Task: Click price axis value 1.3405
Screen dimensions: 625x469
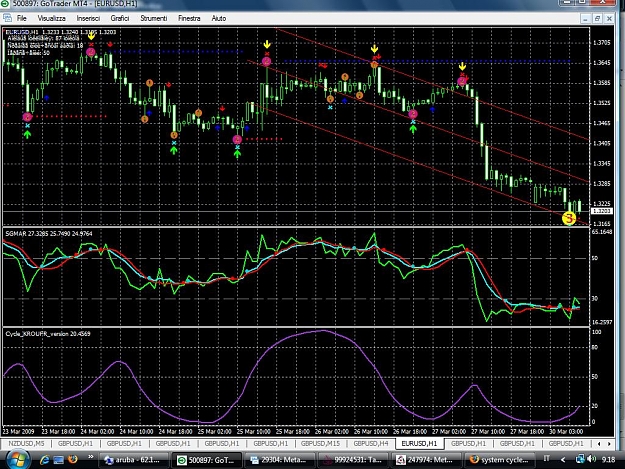Action: (x=601, y=143)
